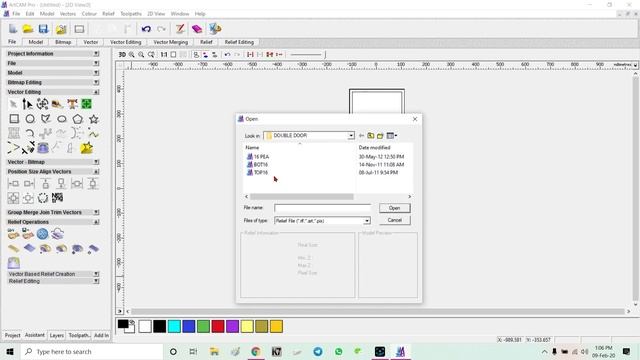Click the Type here to search box
This screenshot has height=360, width=640.
point(92,351)
